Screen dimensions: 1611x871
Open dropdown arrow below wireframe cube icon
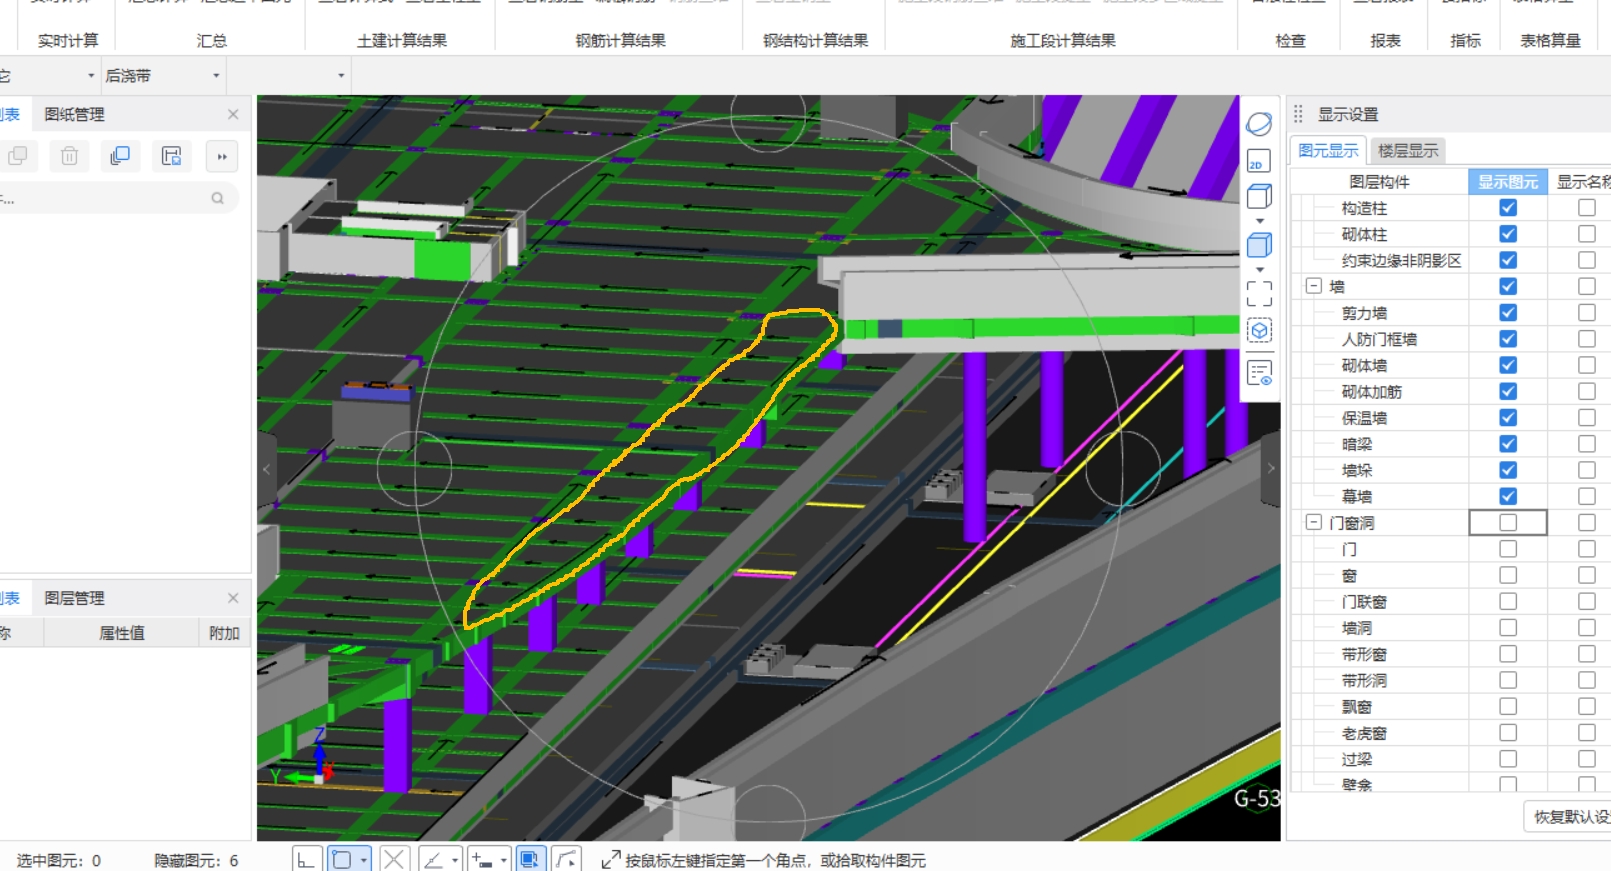[x=1260, y=221]
